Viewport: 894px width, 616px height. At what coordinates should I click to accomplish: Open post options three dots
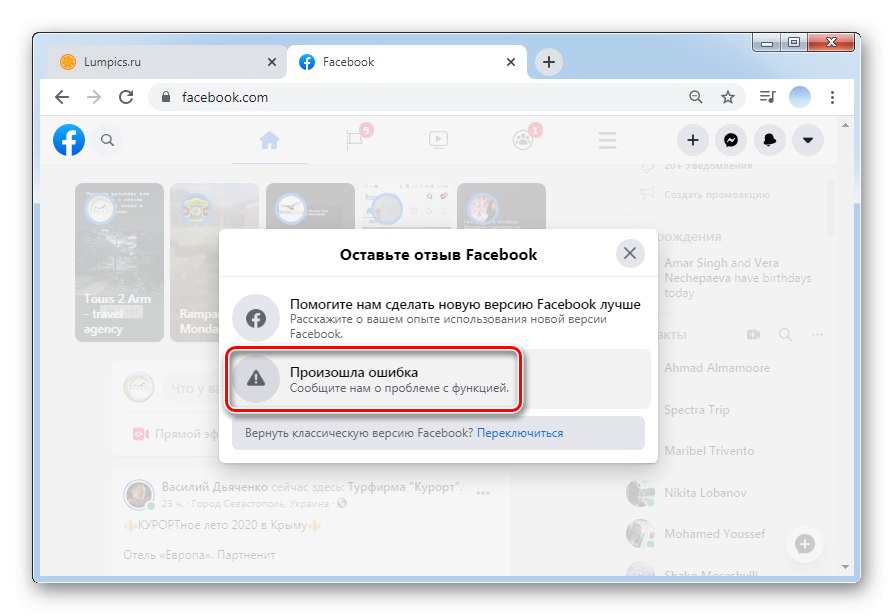[x=483, y=493]
